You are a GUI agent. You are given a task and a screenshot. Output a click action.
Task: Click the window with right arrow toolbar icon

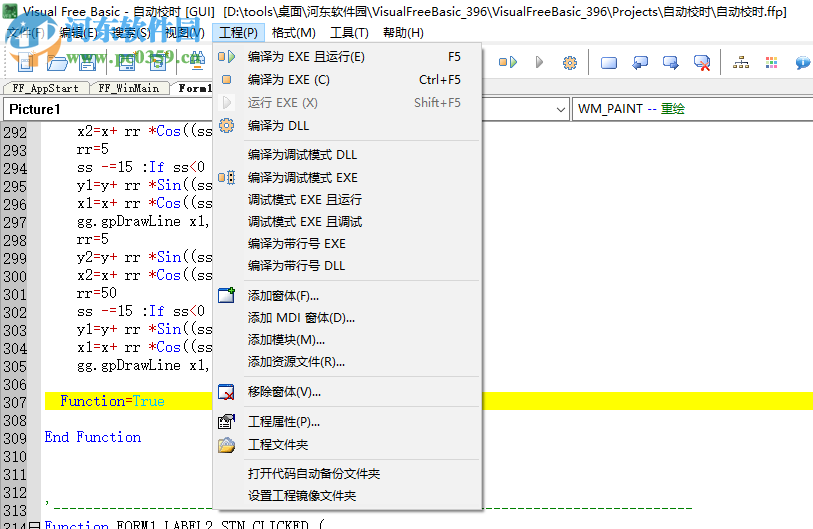click(671, 63)
